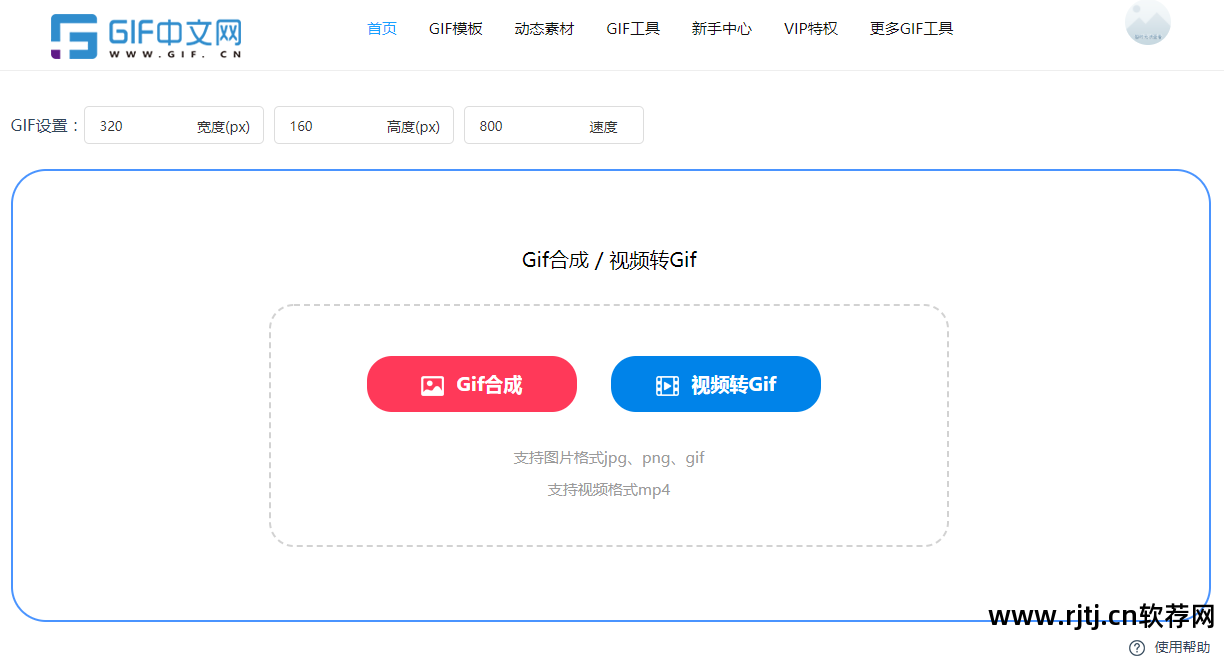Click the width 宽度(px) input showing 320
Image resolution: width=1224 pixels, height=662 pixels.
click(x=173, y=125)
